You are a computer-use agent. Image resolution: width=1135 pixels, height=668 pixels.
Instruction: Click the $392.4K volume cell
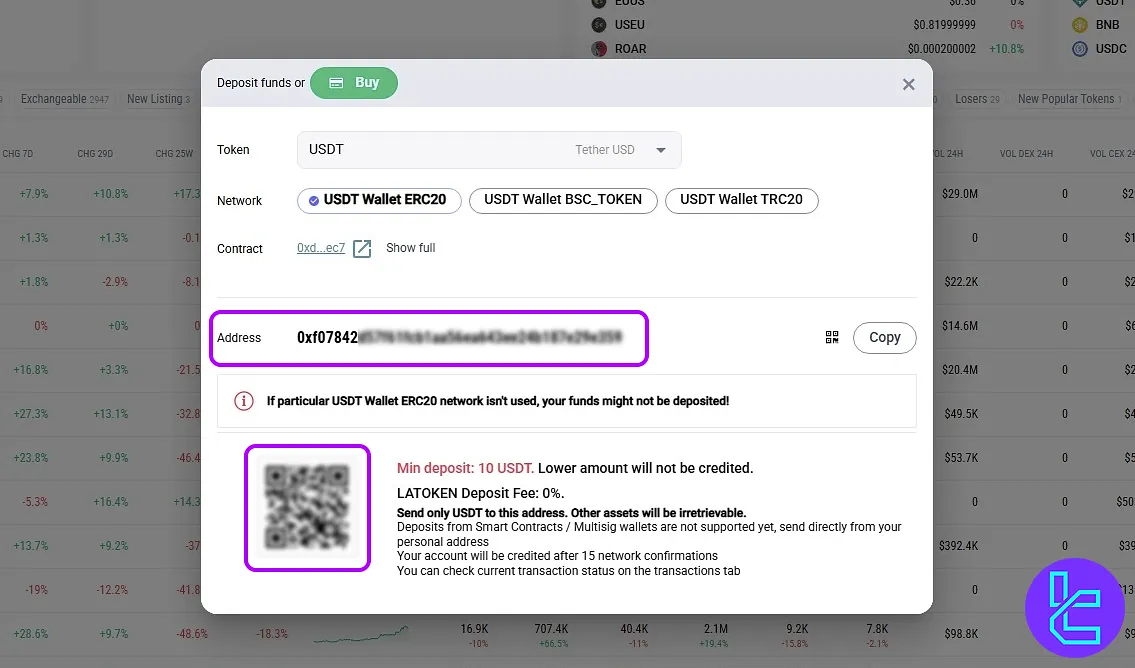(958, 546)
